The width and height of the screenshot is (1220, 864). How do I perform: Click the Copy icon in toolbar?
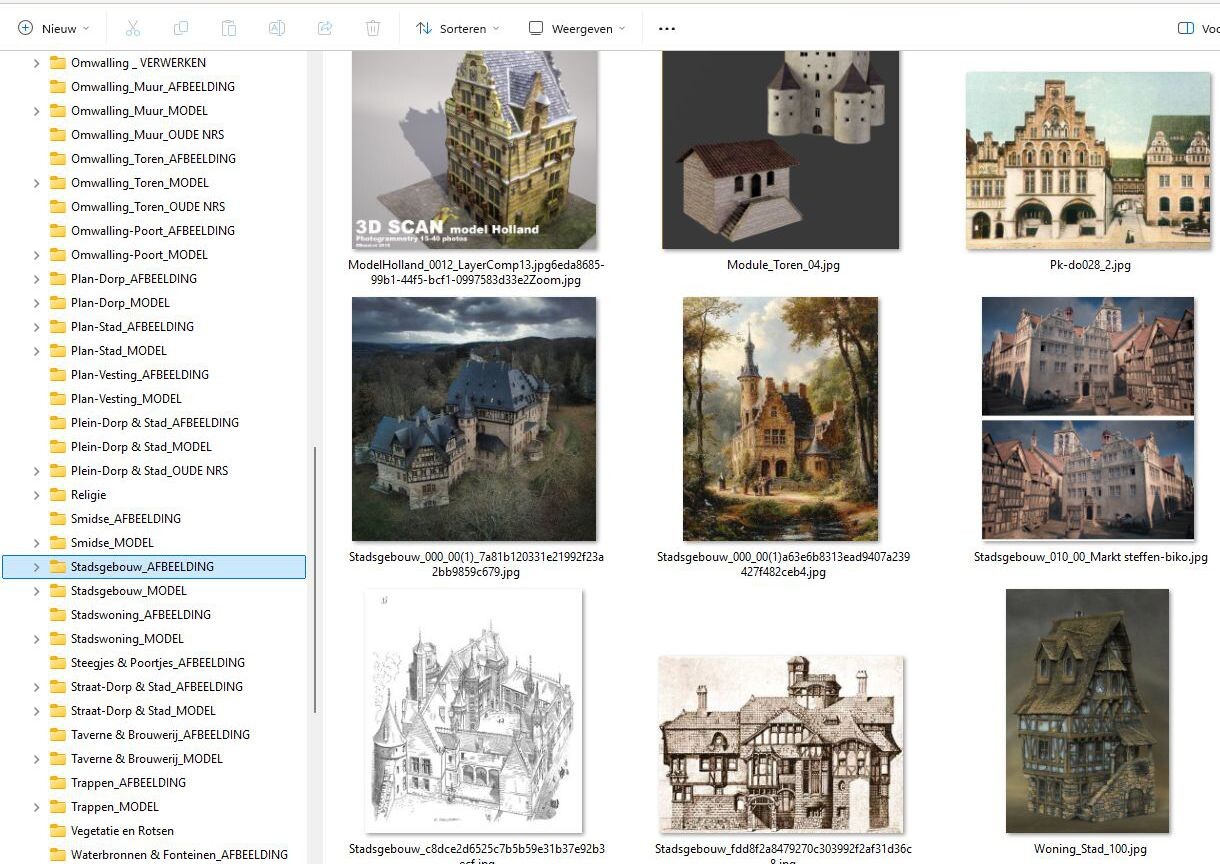click(x=181, y=29)
